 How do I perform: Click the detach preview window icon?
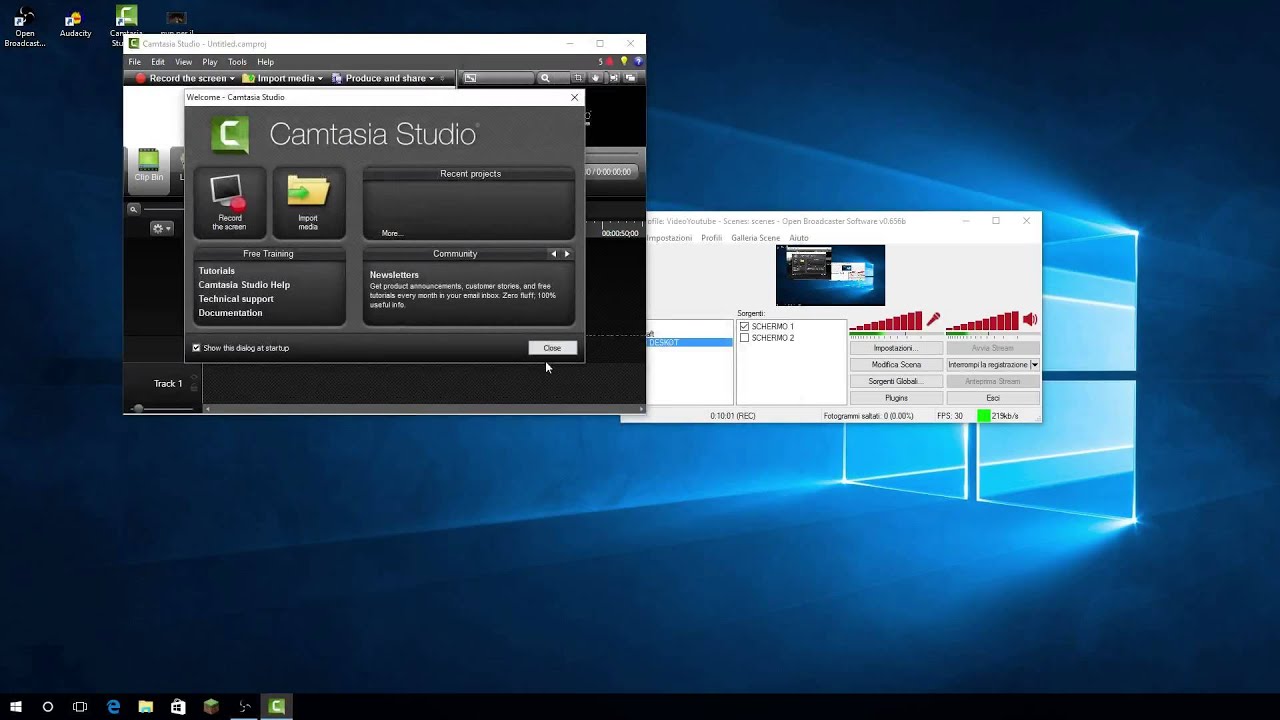coord(630,78)
